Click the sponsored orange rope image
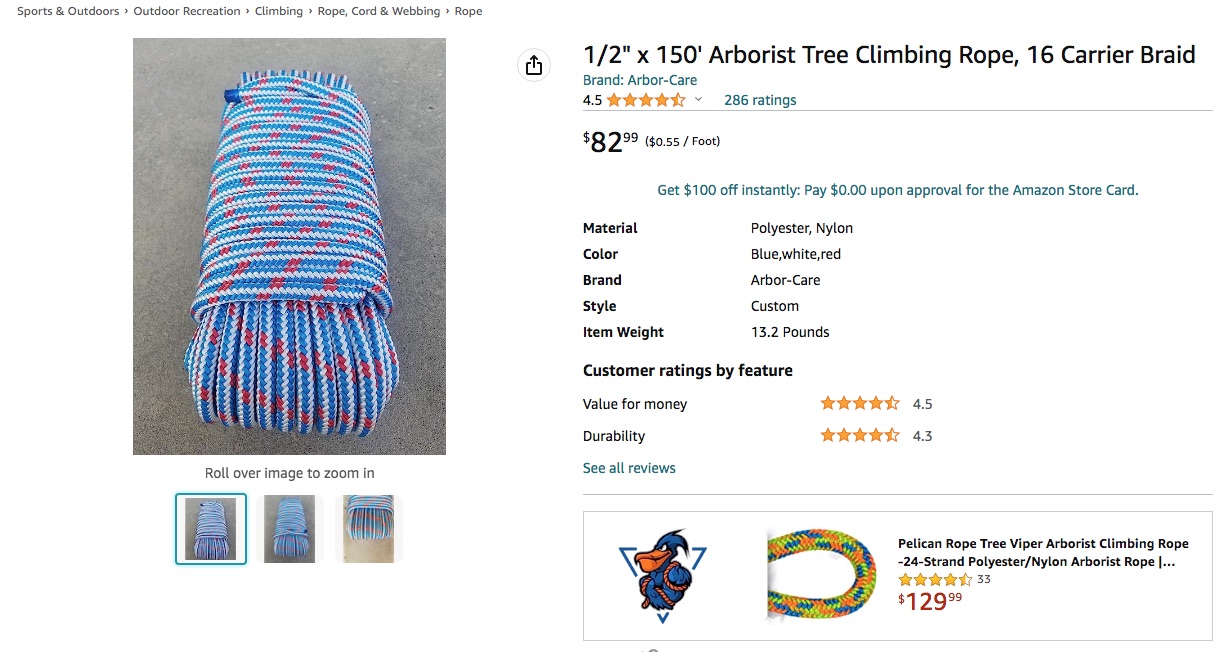Screen dimensions: 1222x652 pos(821,575)
